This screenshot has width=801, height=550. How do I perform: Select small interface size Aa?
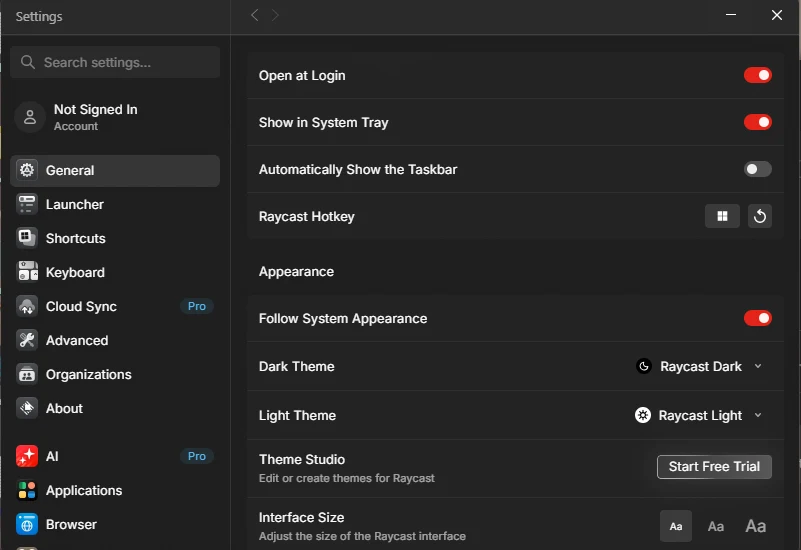click(x=676, y=526)
